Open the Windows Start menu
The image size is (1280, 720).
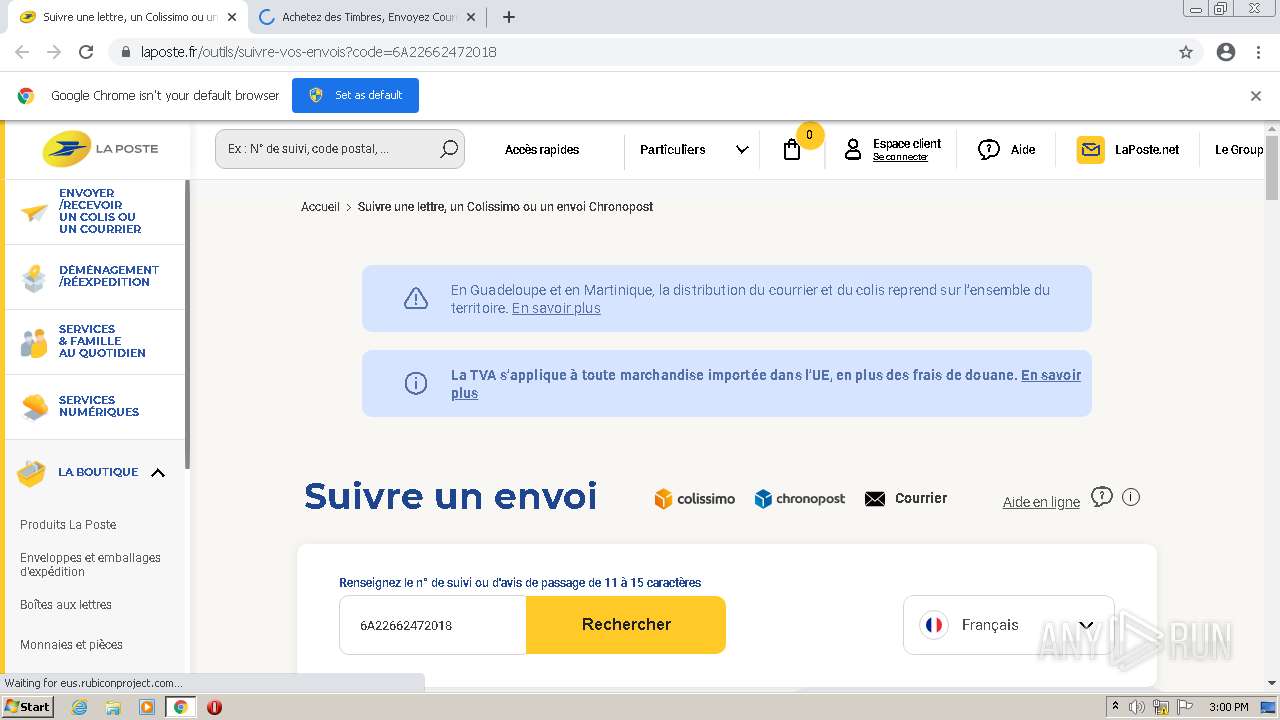coord(28,707)
